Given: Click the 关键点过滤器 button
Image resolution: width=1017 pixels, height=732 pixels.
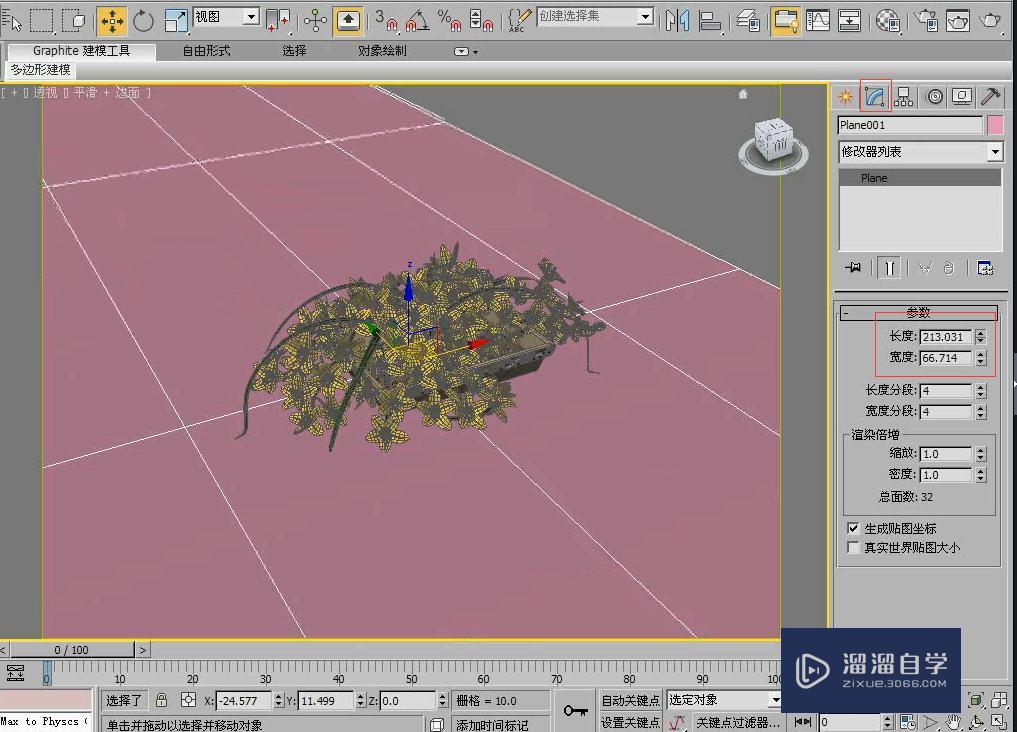Looking at the screenshot, I should [x=737, y=722].
